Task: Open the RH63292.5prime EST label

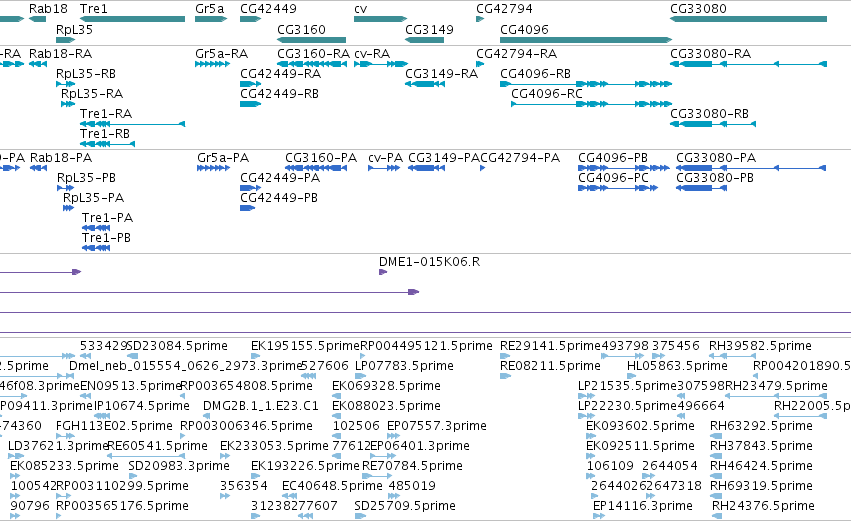Action: point(761,427)
